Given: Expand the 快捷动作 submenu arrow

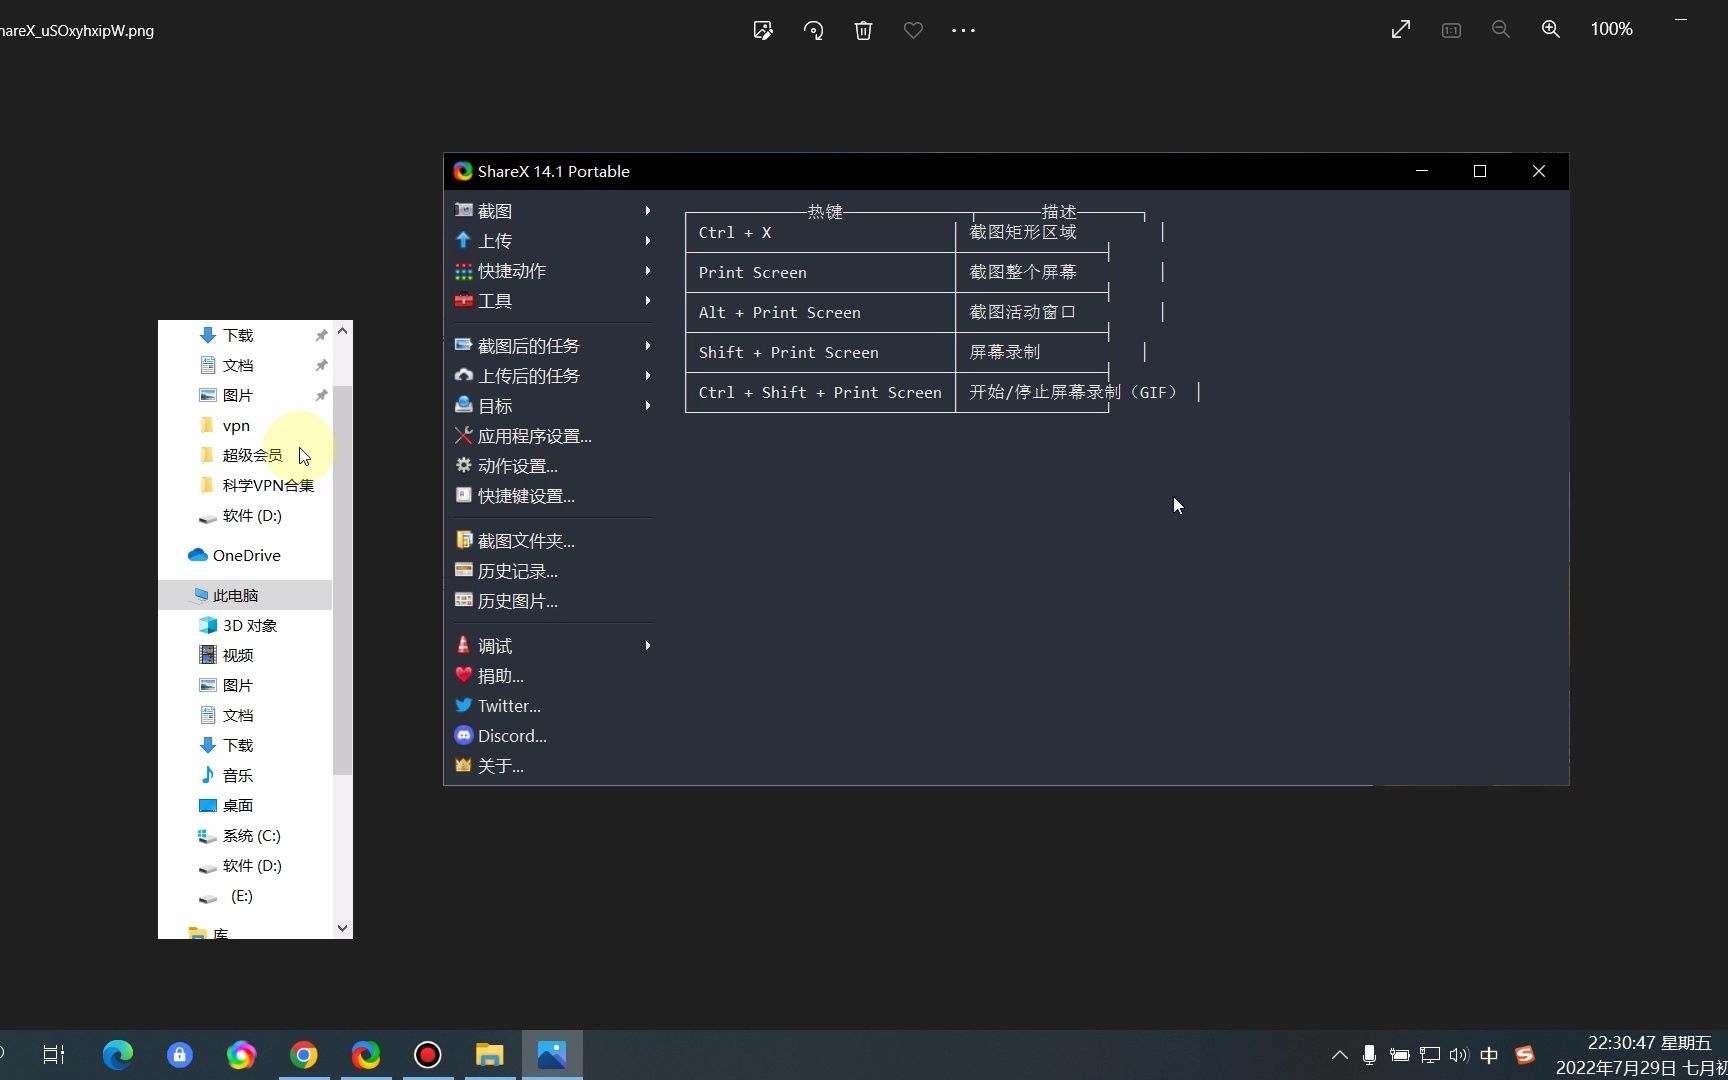Looking at the screenshot, I should [x=648, y=271].
